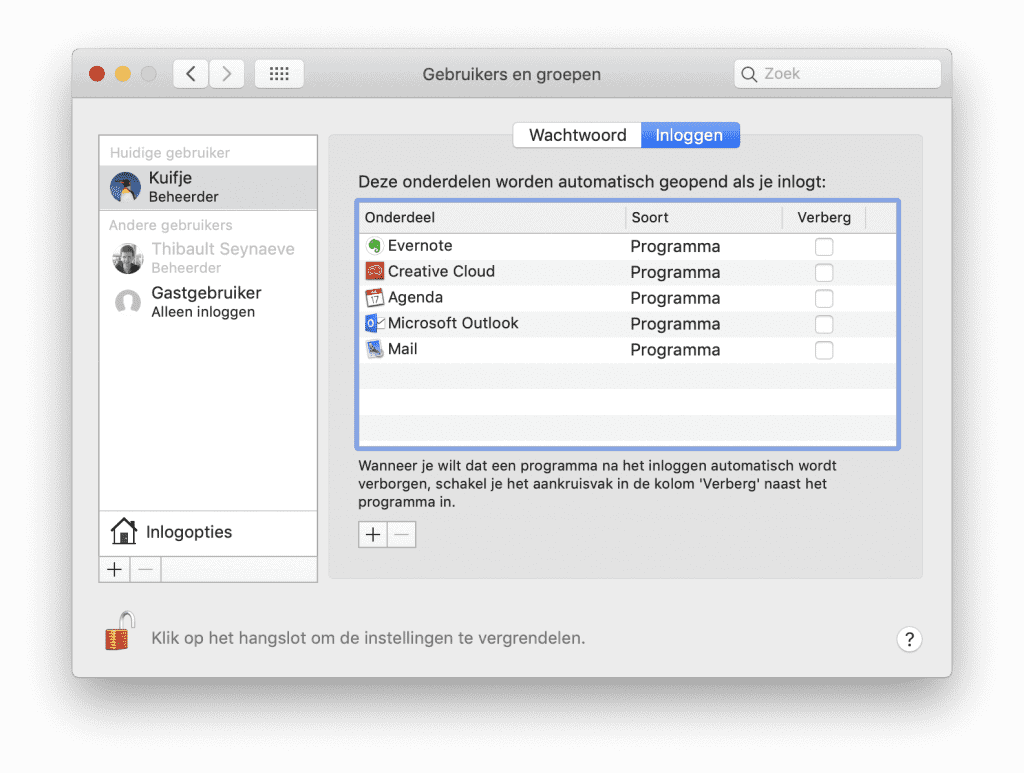Open Inlogopties

coord(208,532)
